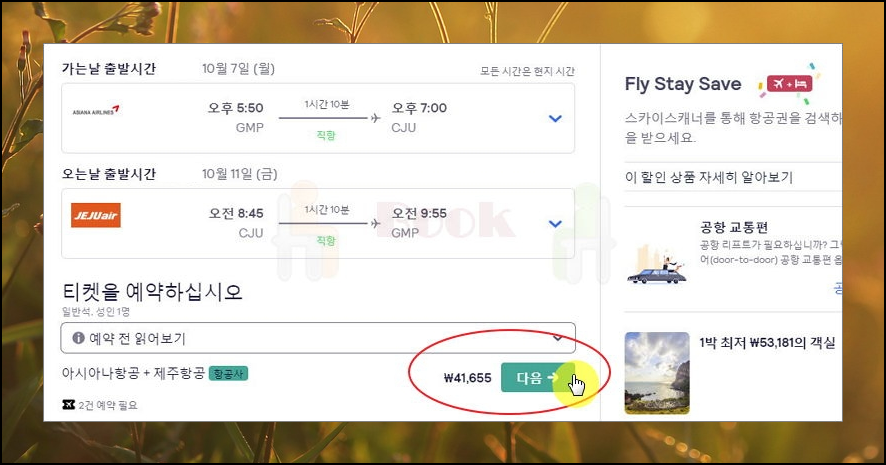Click the 1박 최저 ₩53,181의 객실 offer
This screenshot has height=465, width=886.
pyautogui.click(x=767, y=343)
